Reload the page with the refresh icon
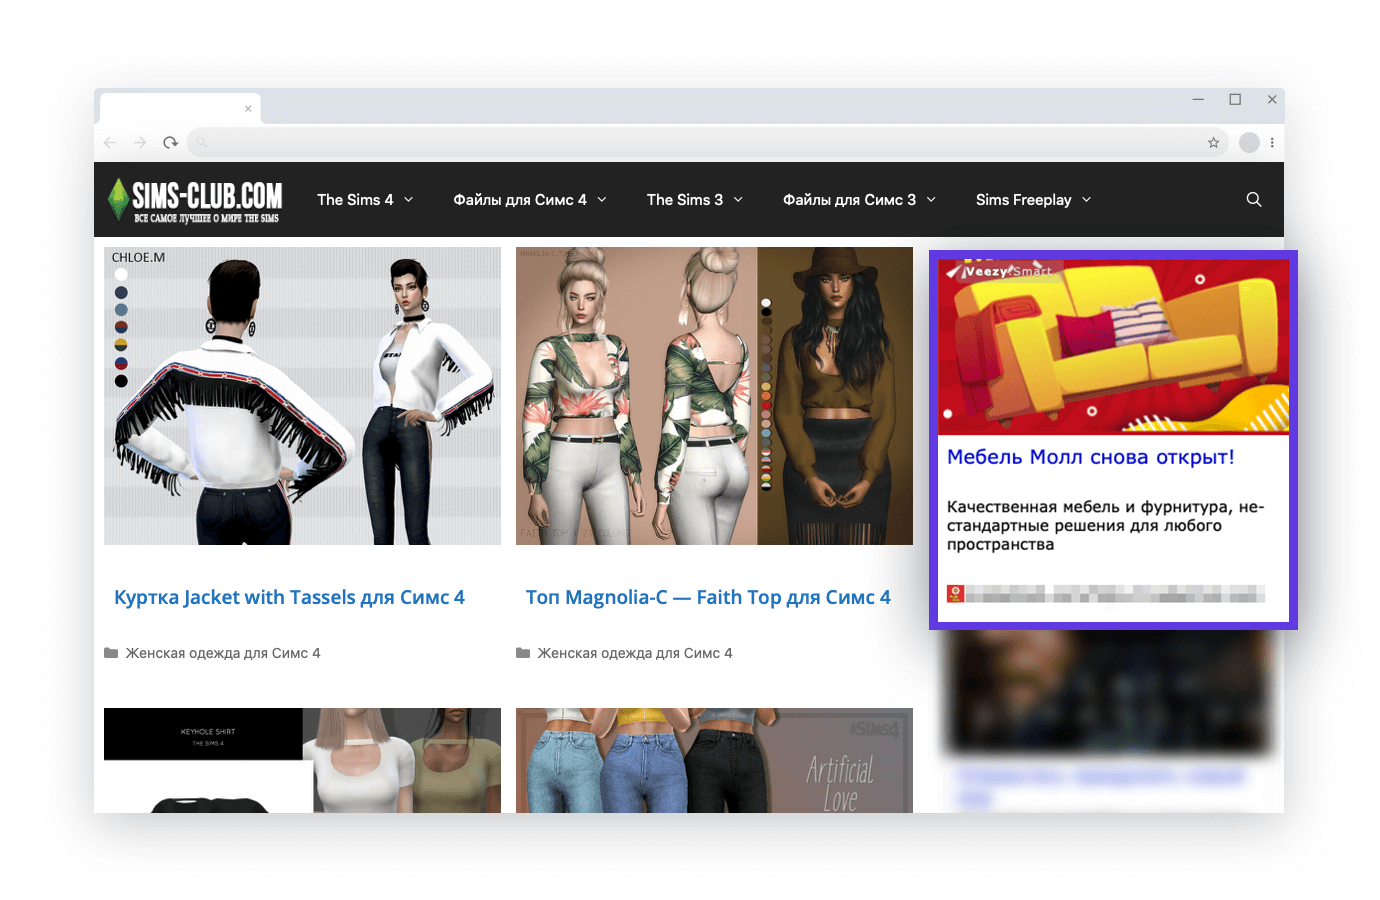Viewport: 1380px width, 900px height. click(x=171, y=143)
